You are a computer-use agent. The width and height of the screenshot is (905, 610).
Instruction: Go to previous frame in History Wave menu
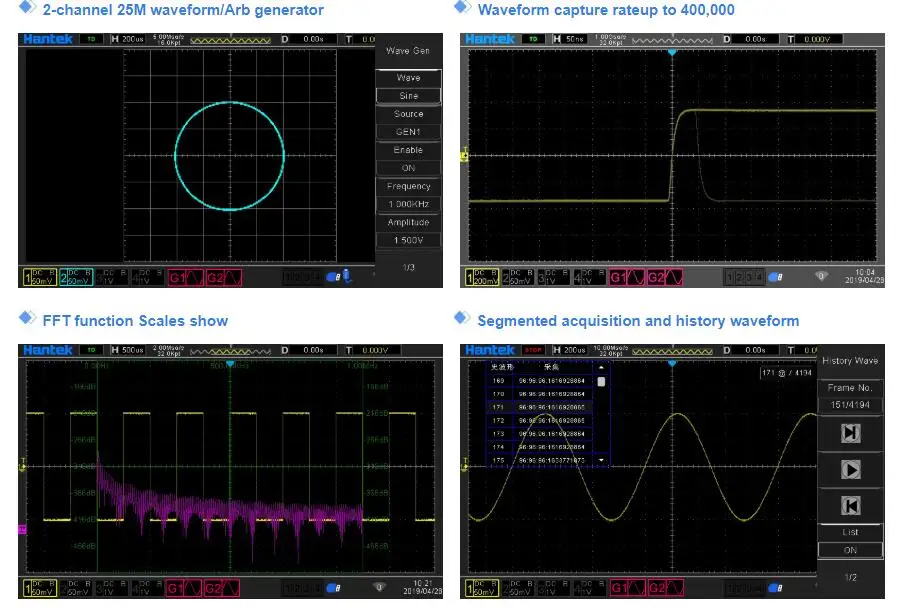click(850, 506)
